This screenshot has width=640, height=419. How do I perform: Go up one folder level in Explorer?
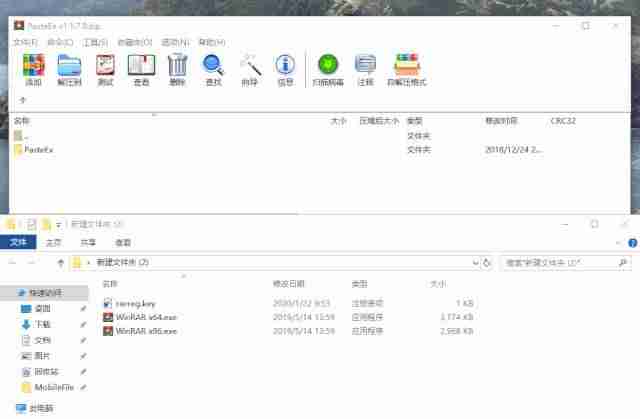[x=61, y=262]
